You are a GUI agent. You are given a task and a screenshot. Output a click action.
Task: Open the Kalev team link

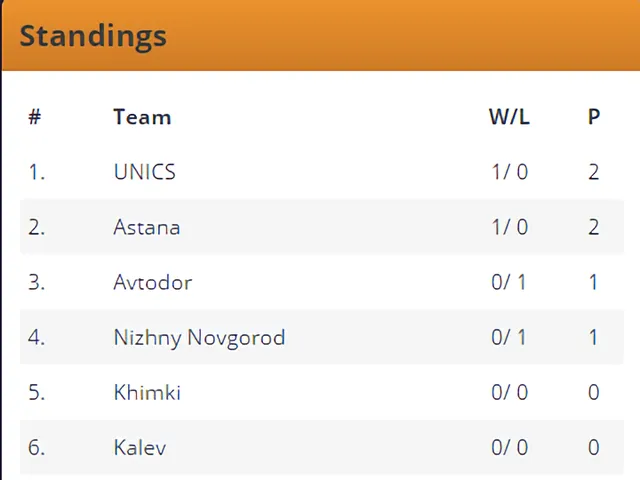tap(140, 447)
